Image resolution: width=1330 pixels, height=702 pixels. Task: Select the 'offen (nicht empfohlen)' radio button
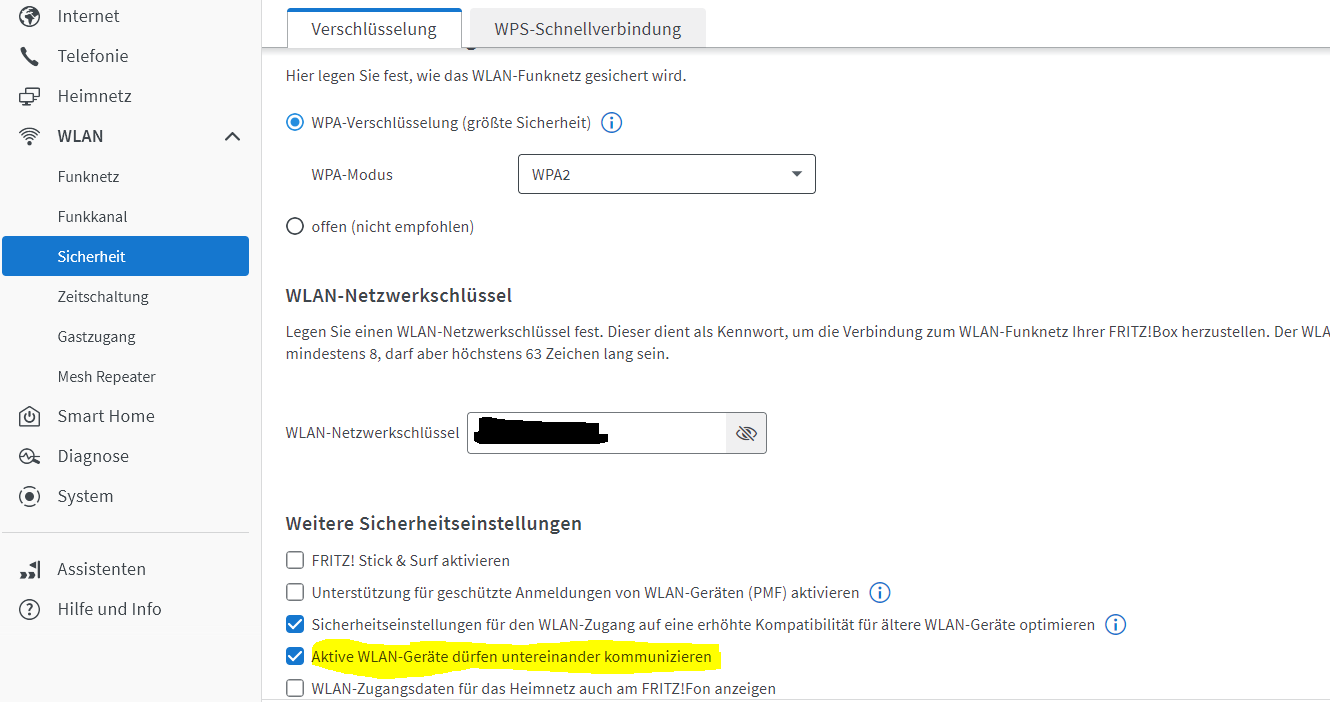295,227
